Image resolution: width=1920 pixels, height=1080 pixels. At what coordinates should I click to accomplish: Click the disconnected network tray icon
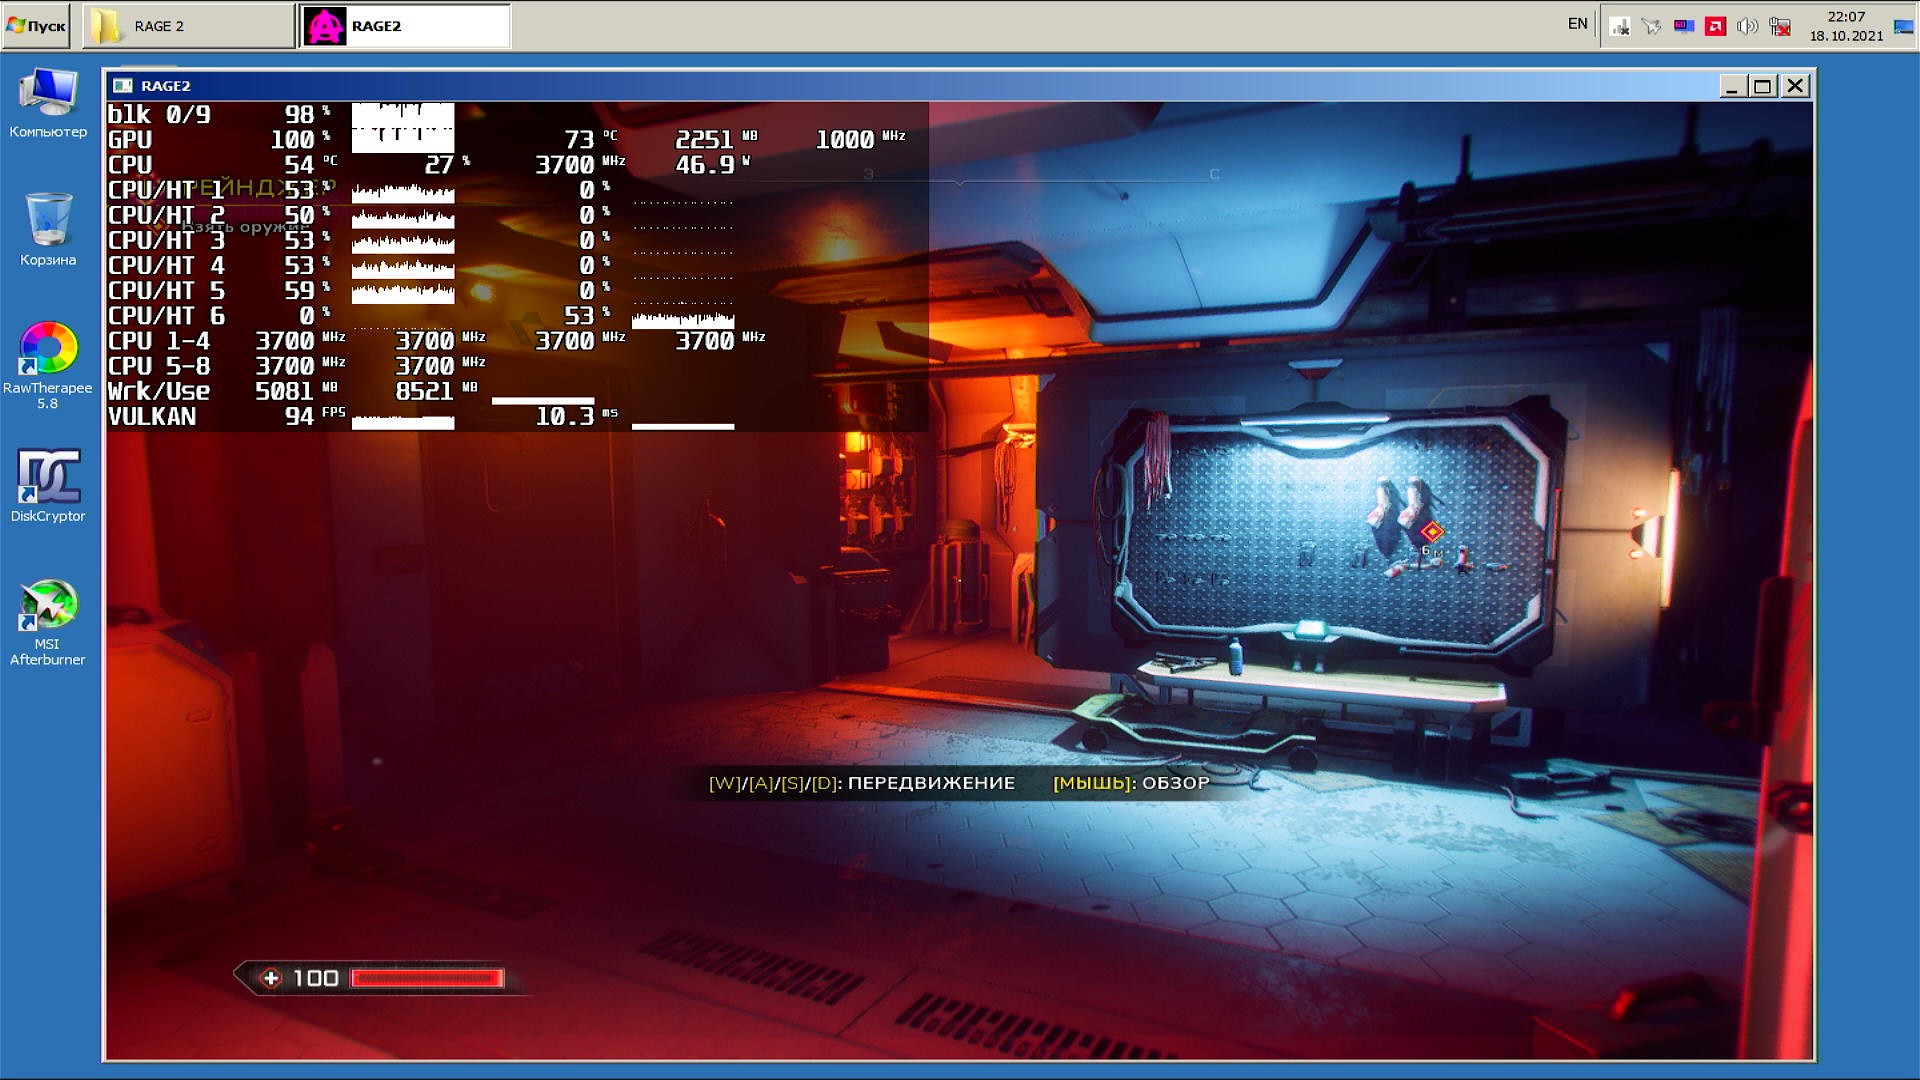1780,27
